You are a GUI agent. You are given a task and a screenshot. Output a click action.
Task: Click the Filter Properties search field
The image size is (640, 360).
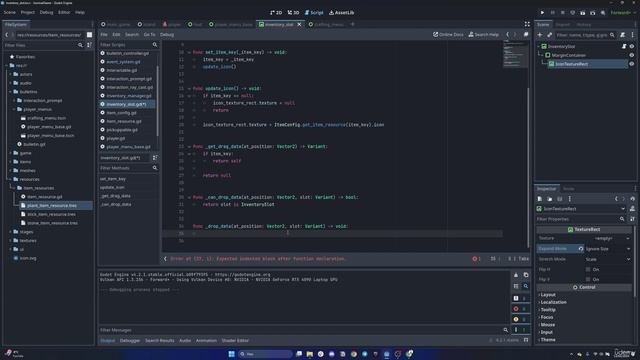coord(580,219)
